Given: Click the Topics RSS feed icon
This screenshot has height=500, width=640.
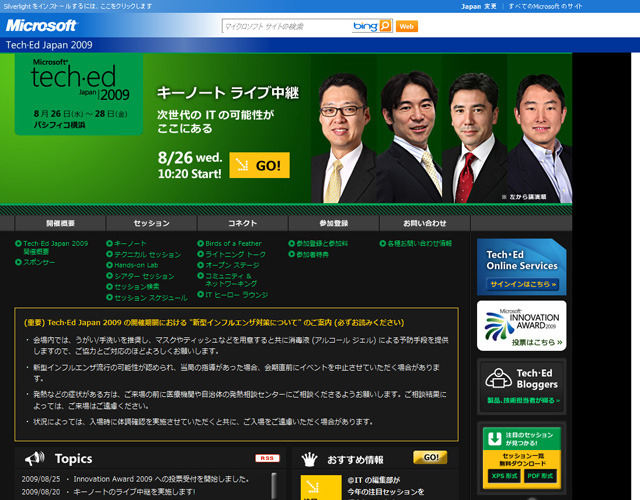Looking at the screenshot, I should (x=267, y=458).
